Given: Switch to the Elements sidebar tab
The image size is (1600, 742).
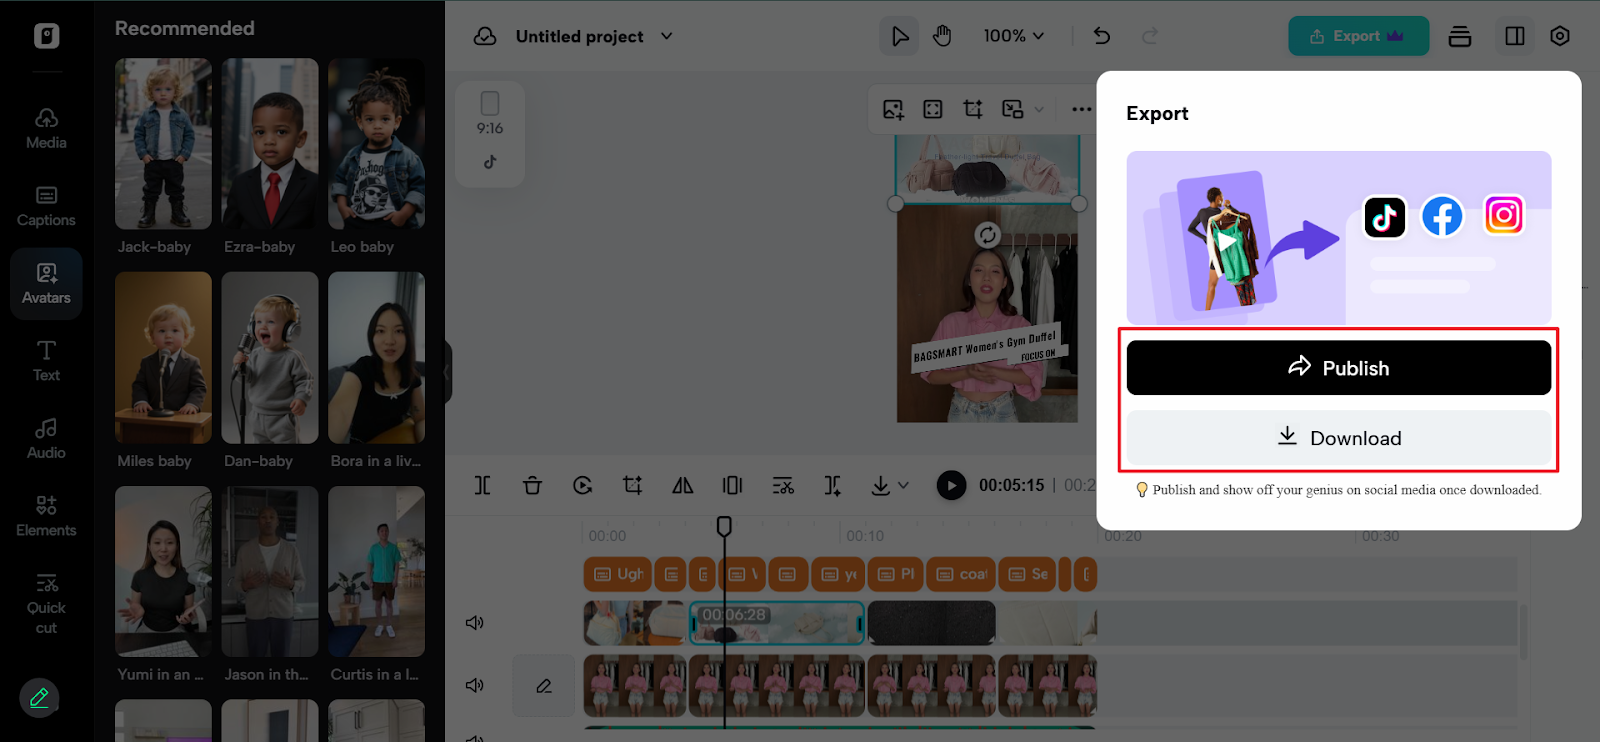Looking at the screenshot, I should coord(46,516).
